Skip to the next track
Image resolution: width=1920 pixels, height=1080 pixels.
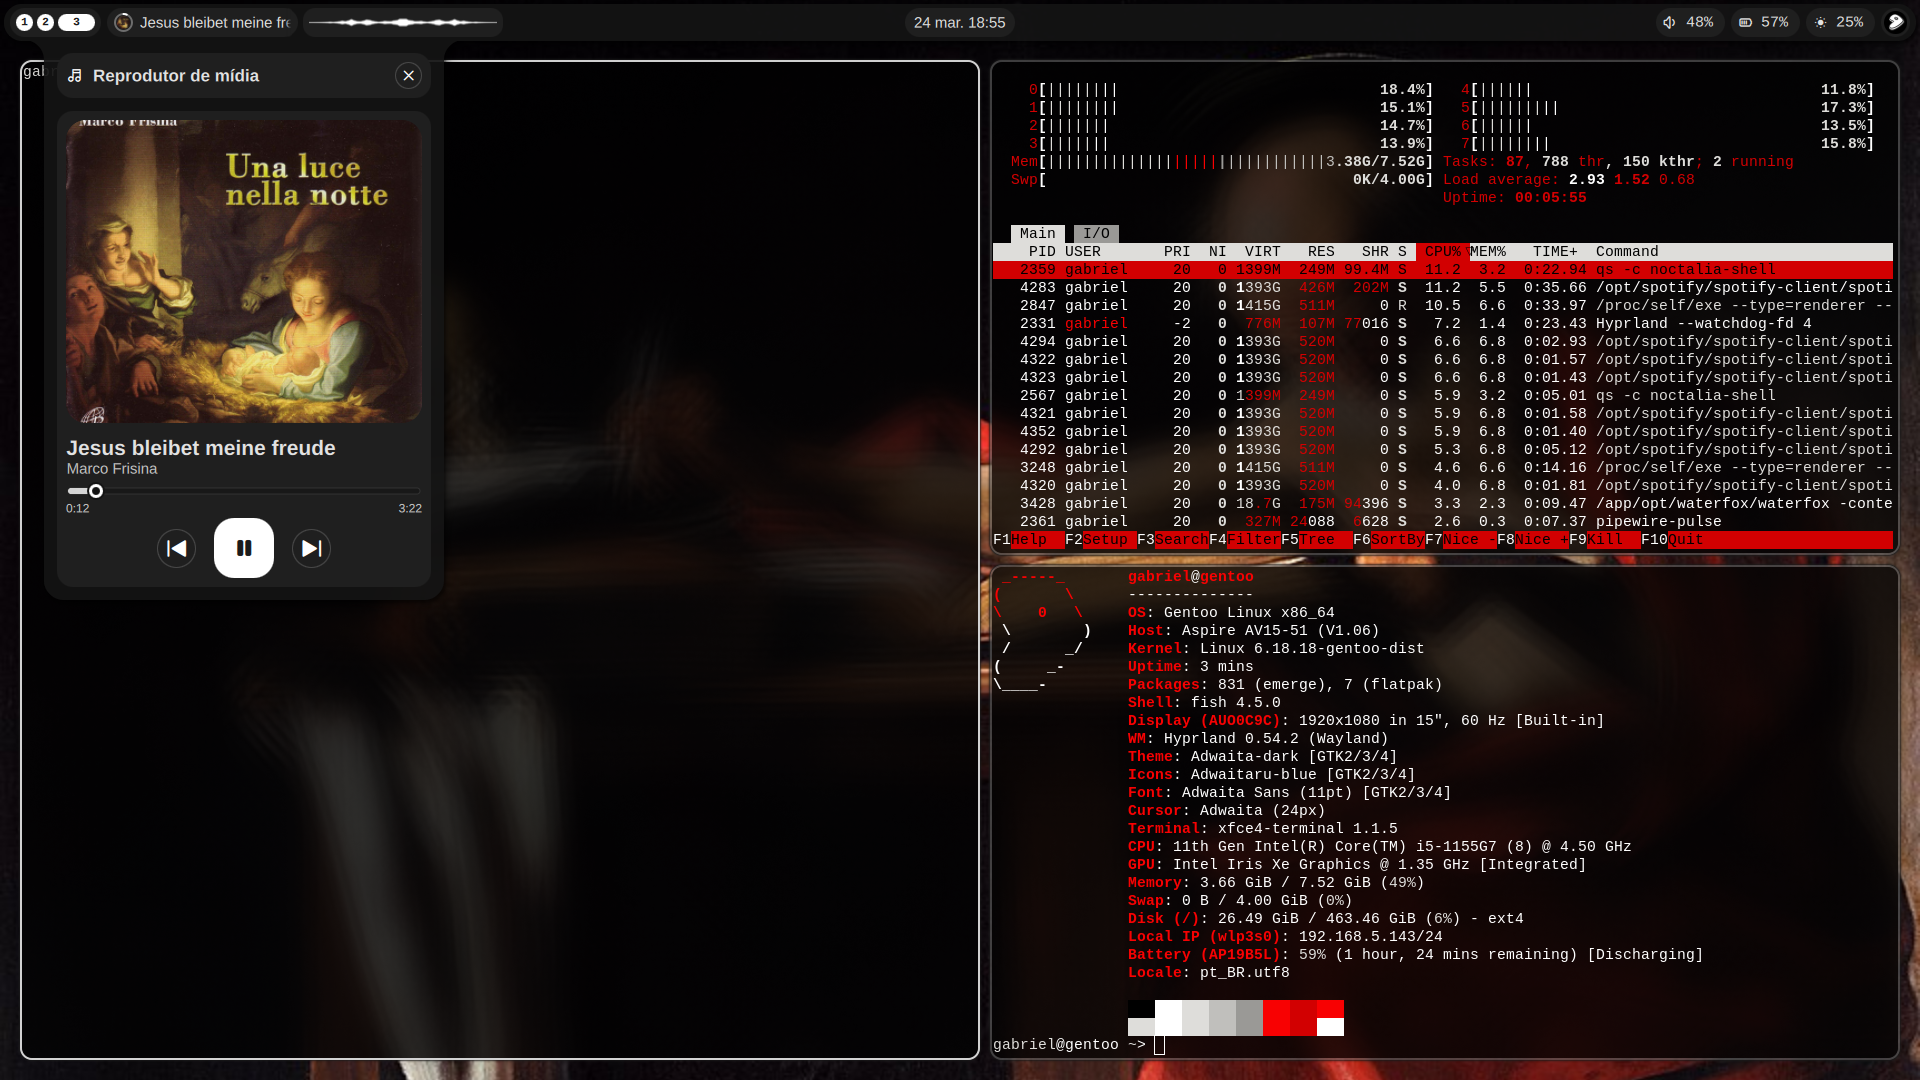(311, 548)
